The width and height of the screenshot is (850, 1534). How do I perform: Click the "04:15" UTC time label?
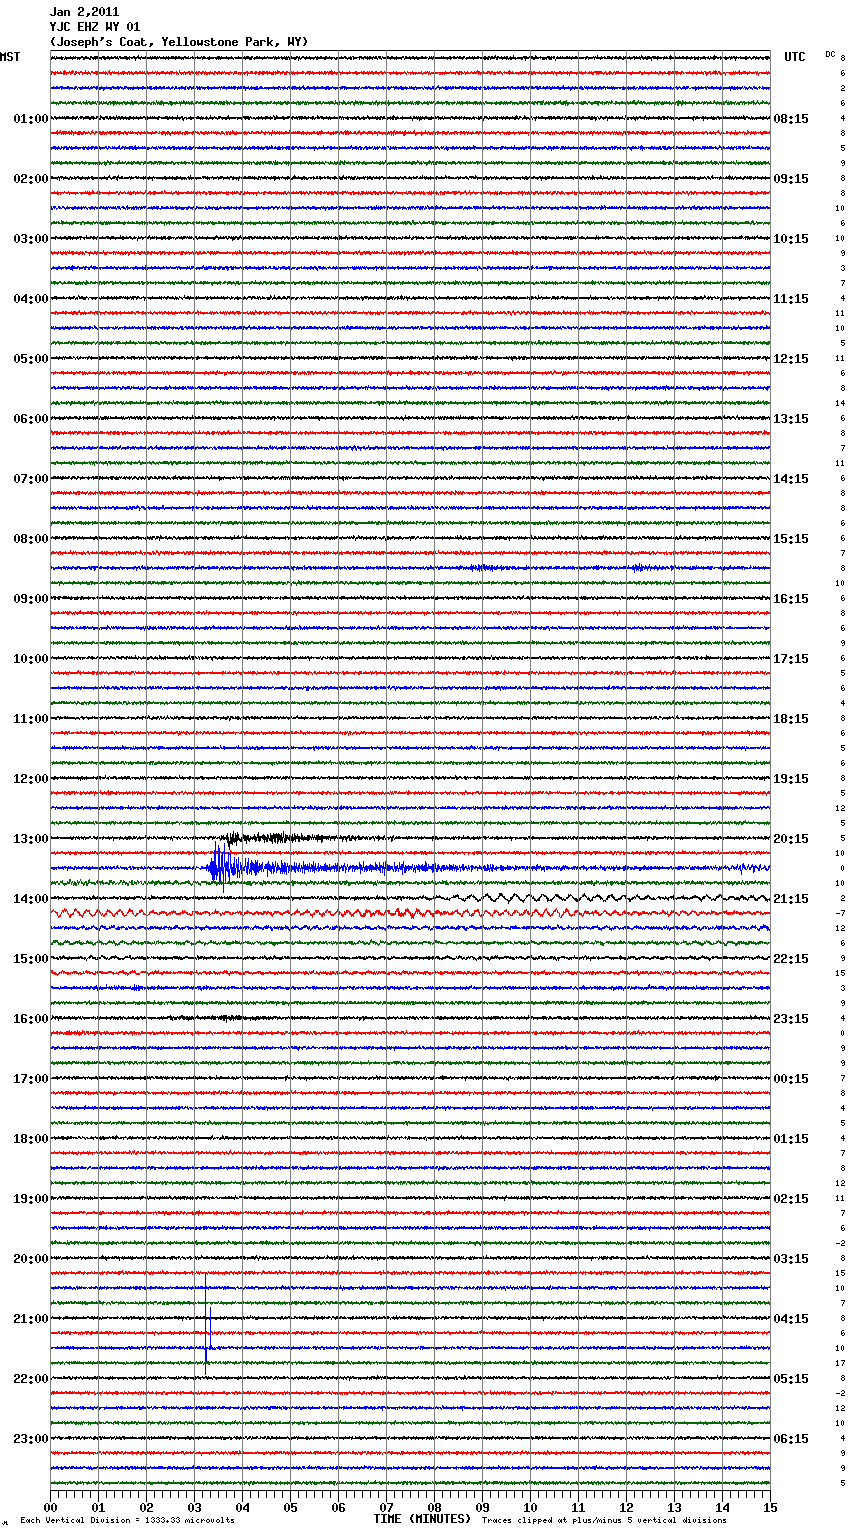click(791, 1319)
